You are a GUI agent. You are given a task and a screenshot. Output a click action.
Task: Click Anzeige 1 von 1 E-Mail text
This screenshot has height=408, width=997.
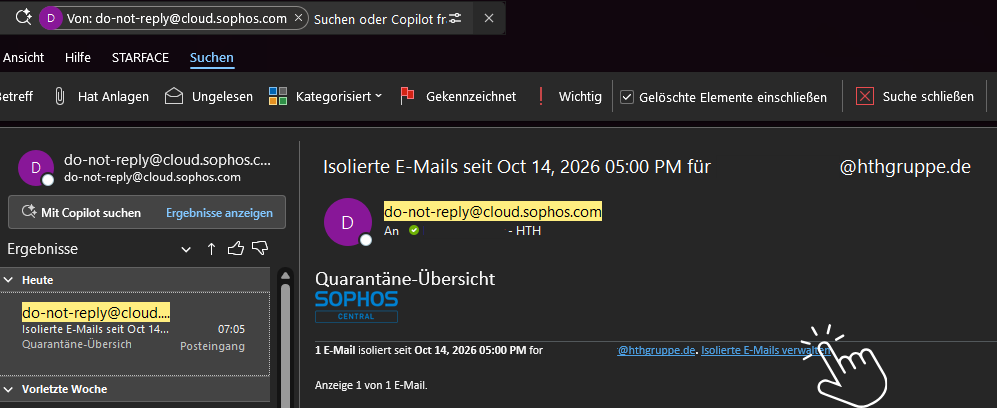pos(372,385)
